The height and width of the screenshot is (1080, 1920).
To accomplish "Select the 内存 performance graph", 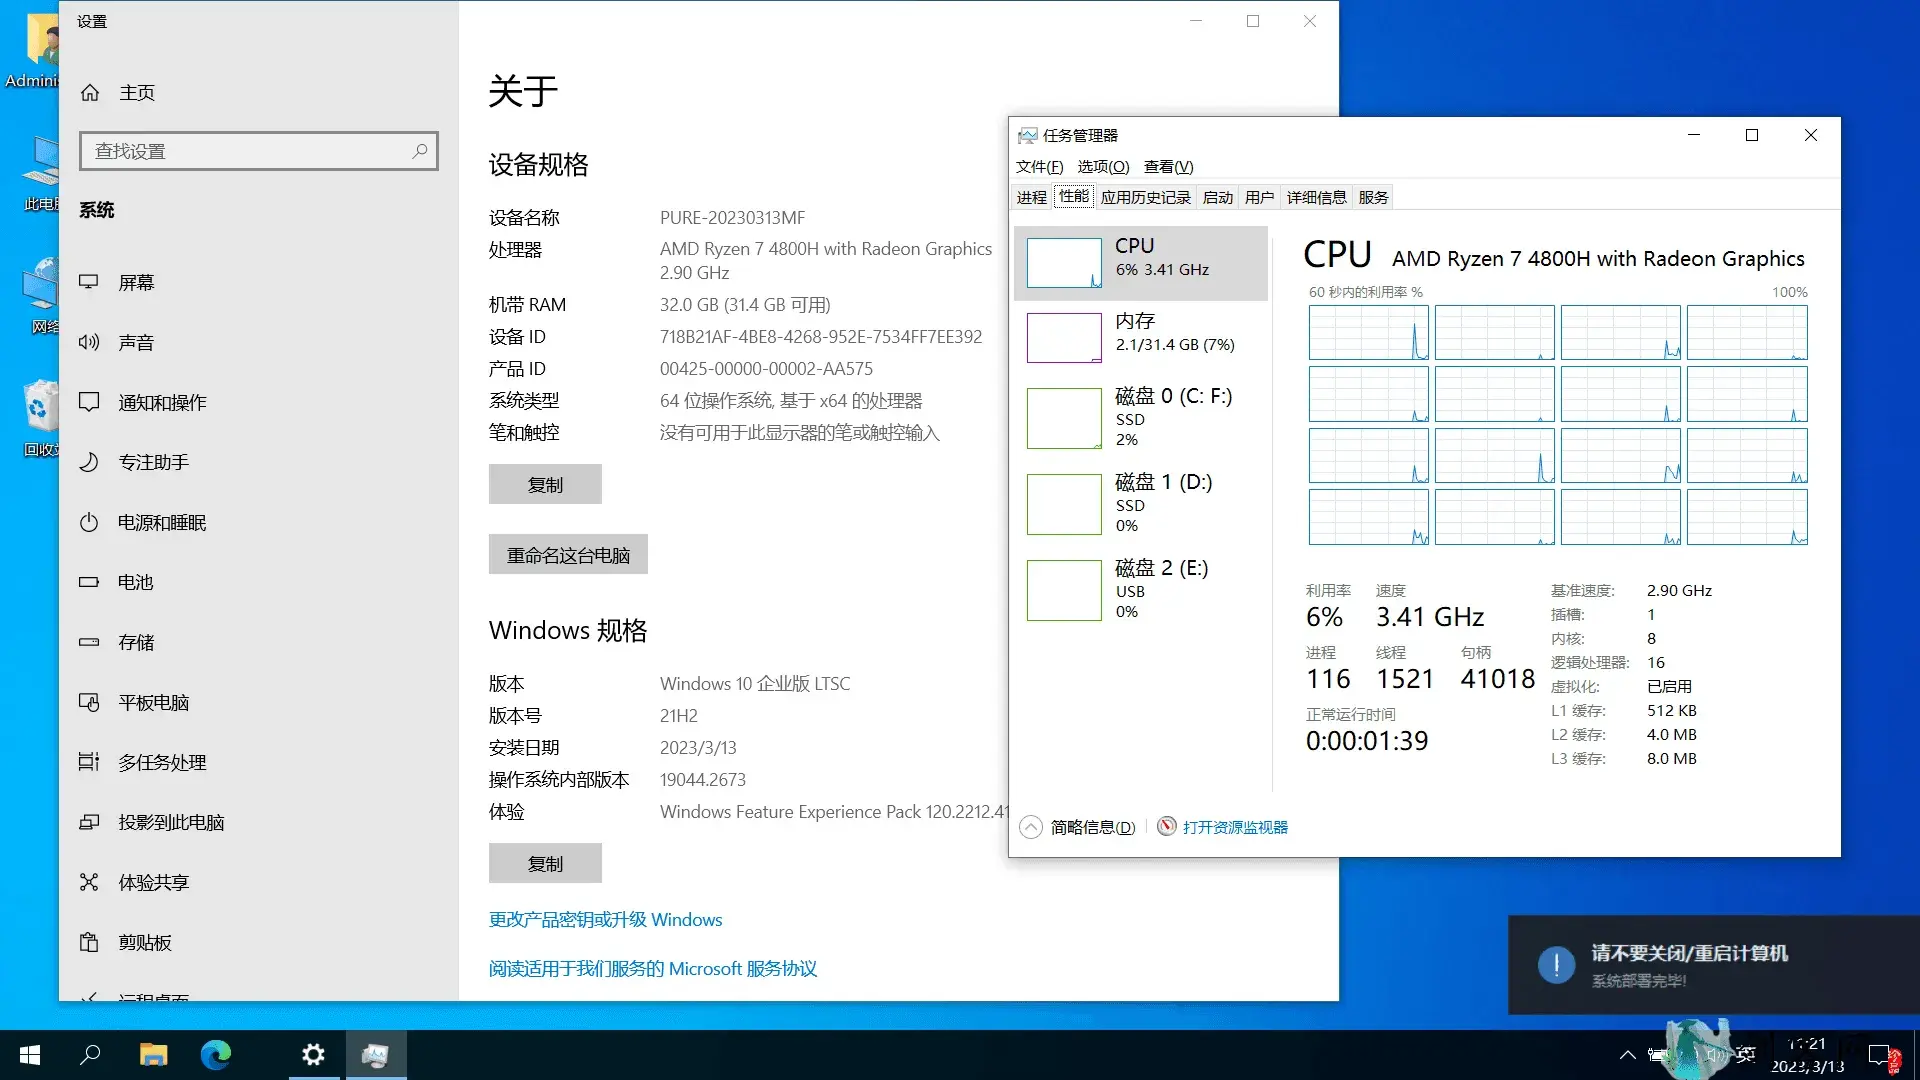I will pyautogui.click(x=1141, y=337).
